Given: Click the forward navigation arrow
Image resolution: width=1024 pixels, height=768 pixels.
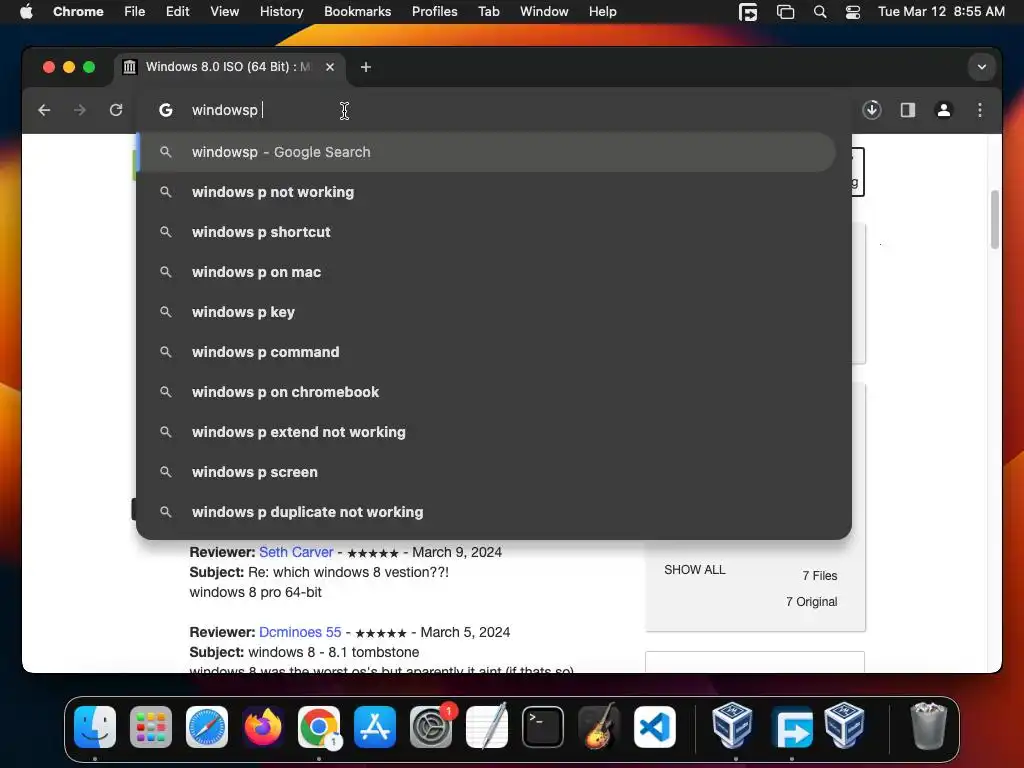Looking at the screenshot, I should pyautogui.click(x=80, y=110).
